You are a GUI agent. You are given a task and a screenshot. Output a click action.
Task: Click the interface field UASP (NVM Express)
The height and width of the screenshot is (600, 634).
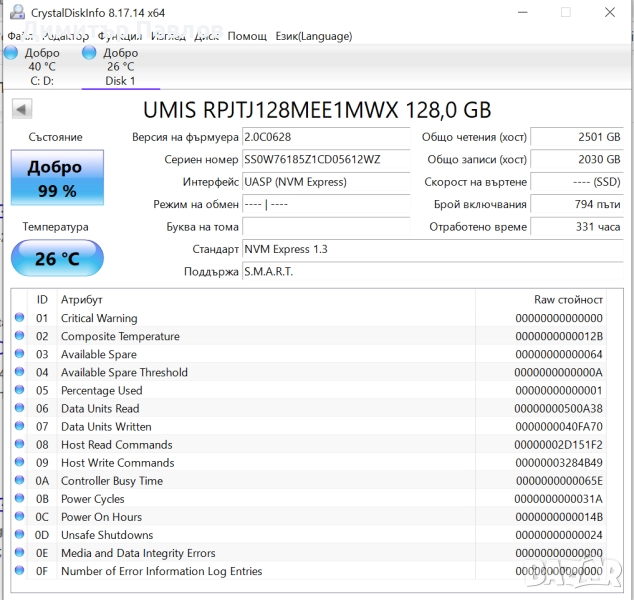click(x=326, y=182)
